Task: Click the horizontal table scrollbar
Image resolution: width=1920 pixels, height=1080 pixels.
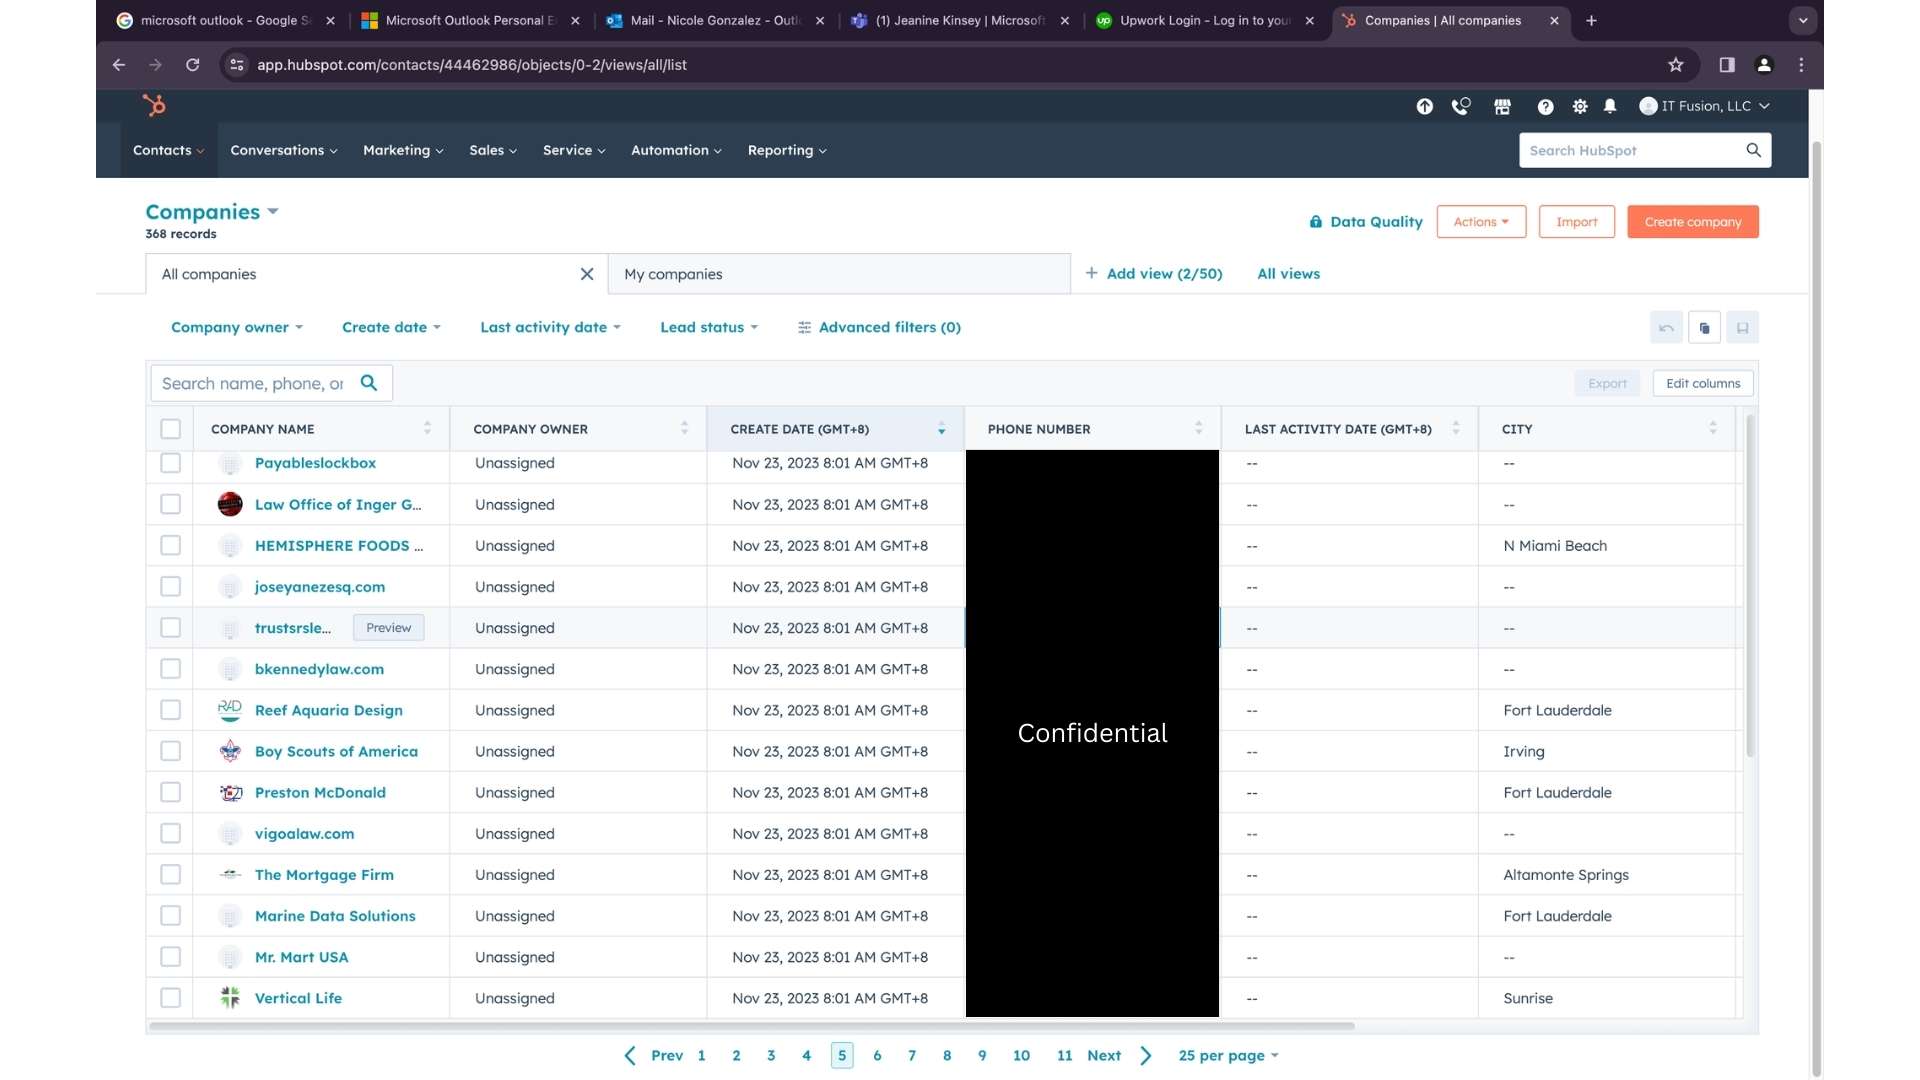Action: [x=750, y=1026]
